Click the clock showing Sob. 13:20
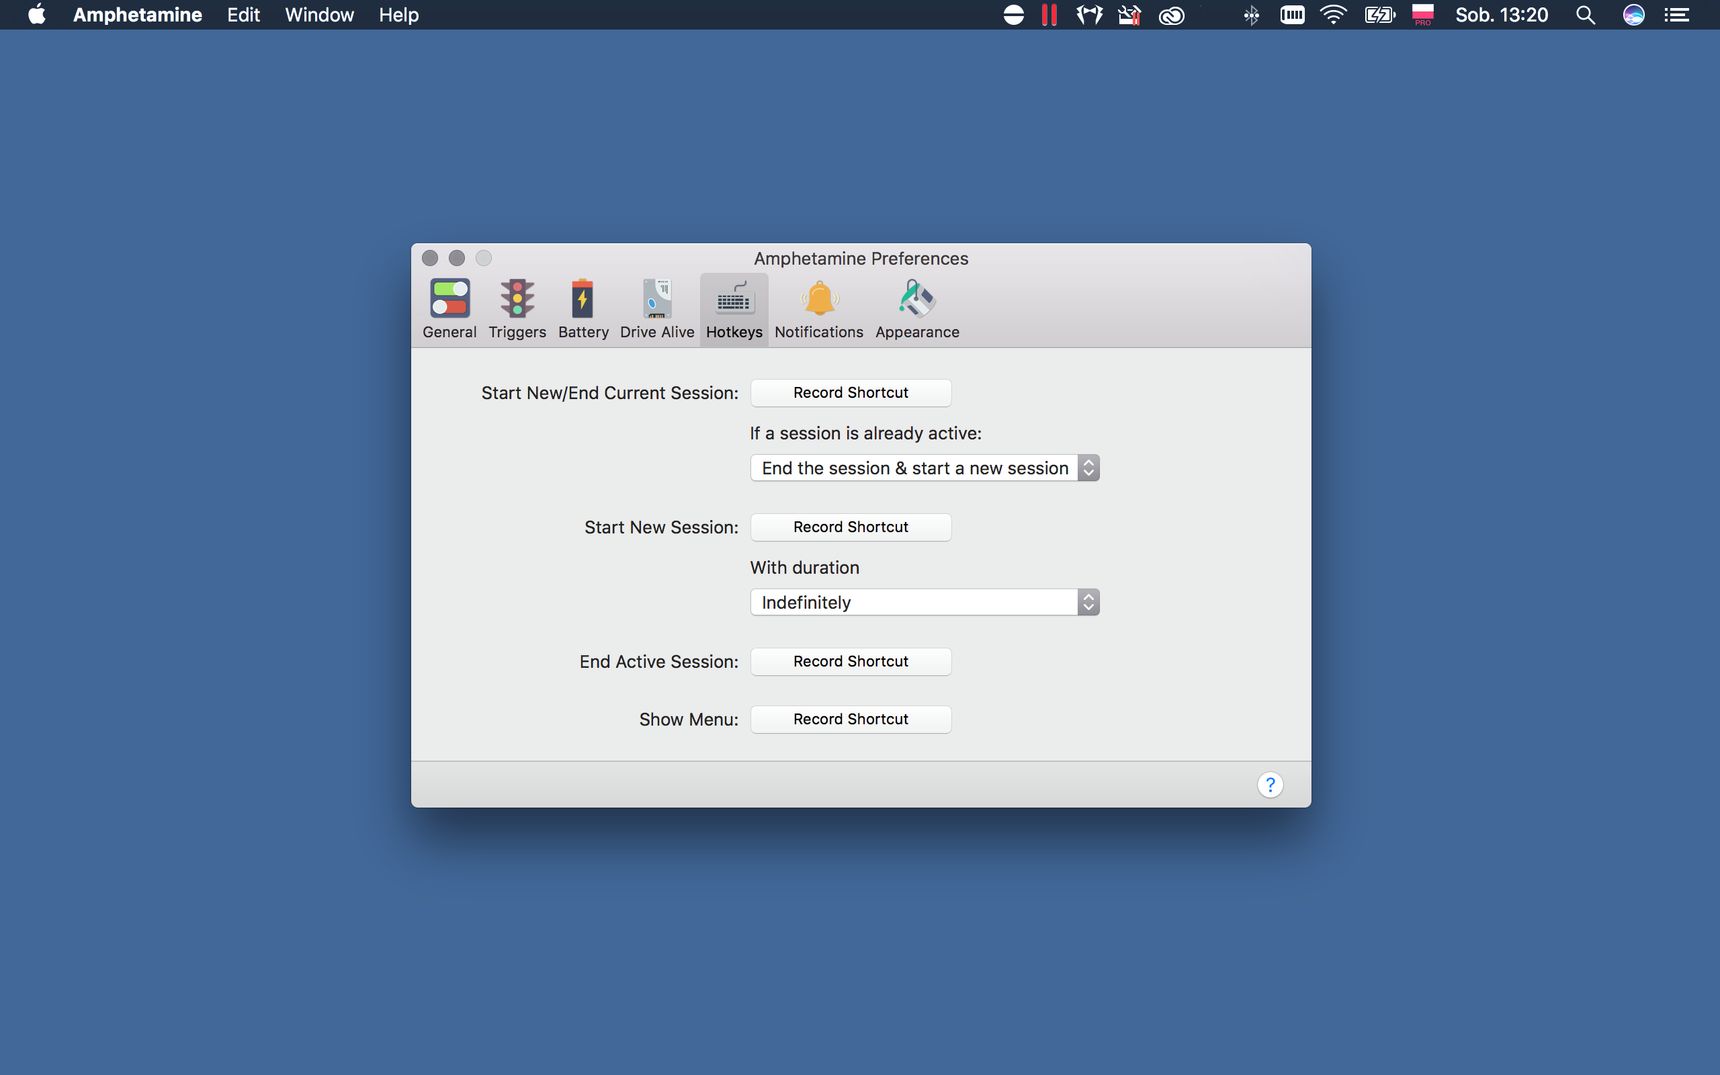 1501,15
